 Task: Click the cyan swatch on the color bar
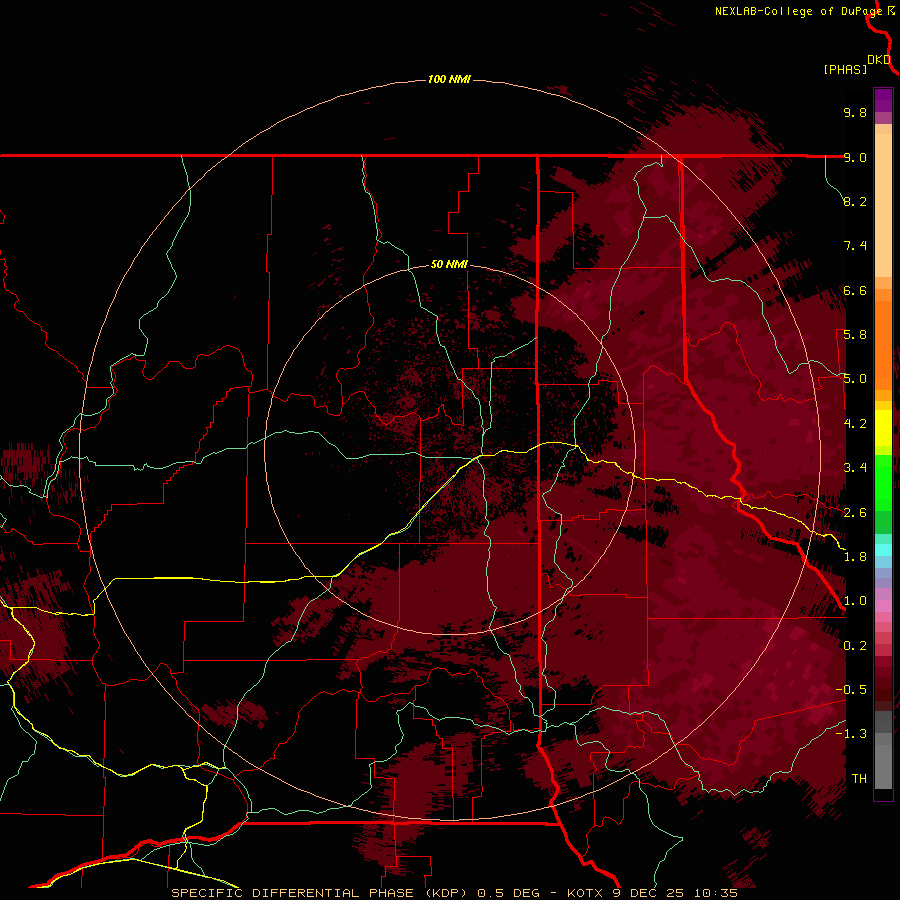[883, 550]
